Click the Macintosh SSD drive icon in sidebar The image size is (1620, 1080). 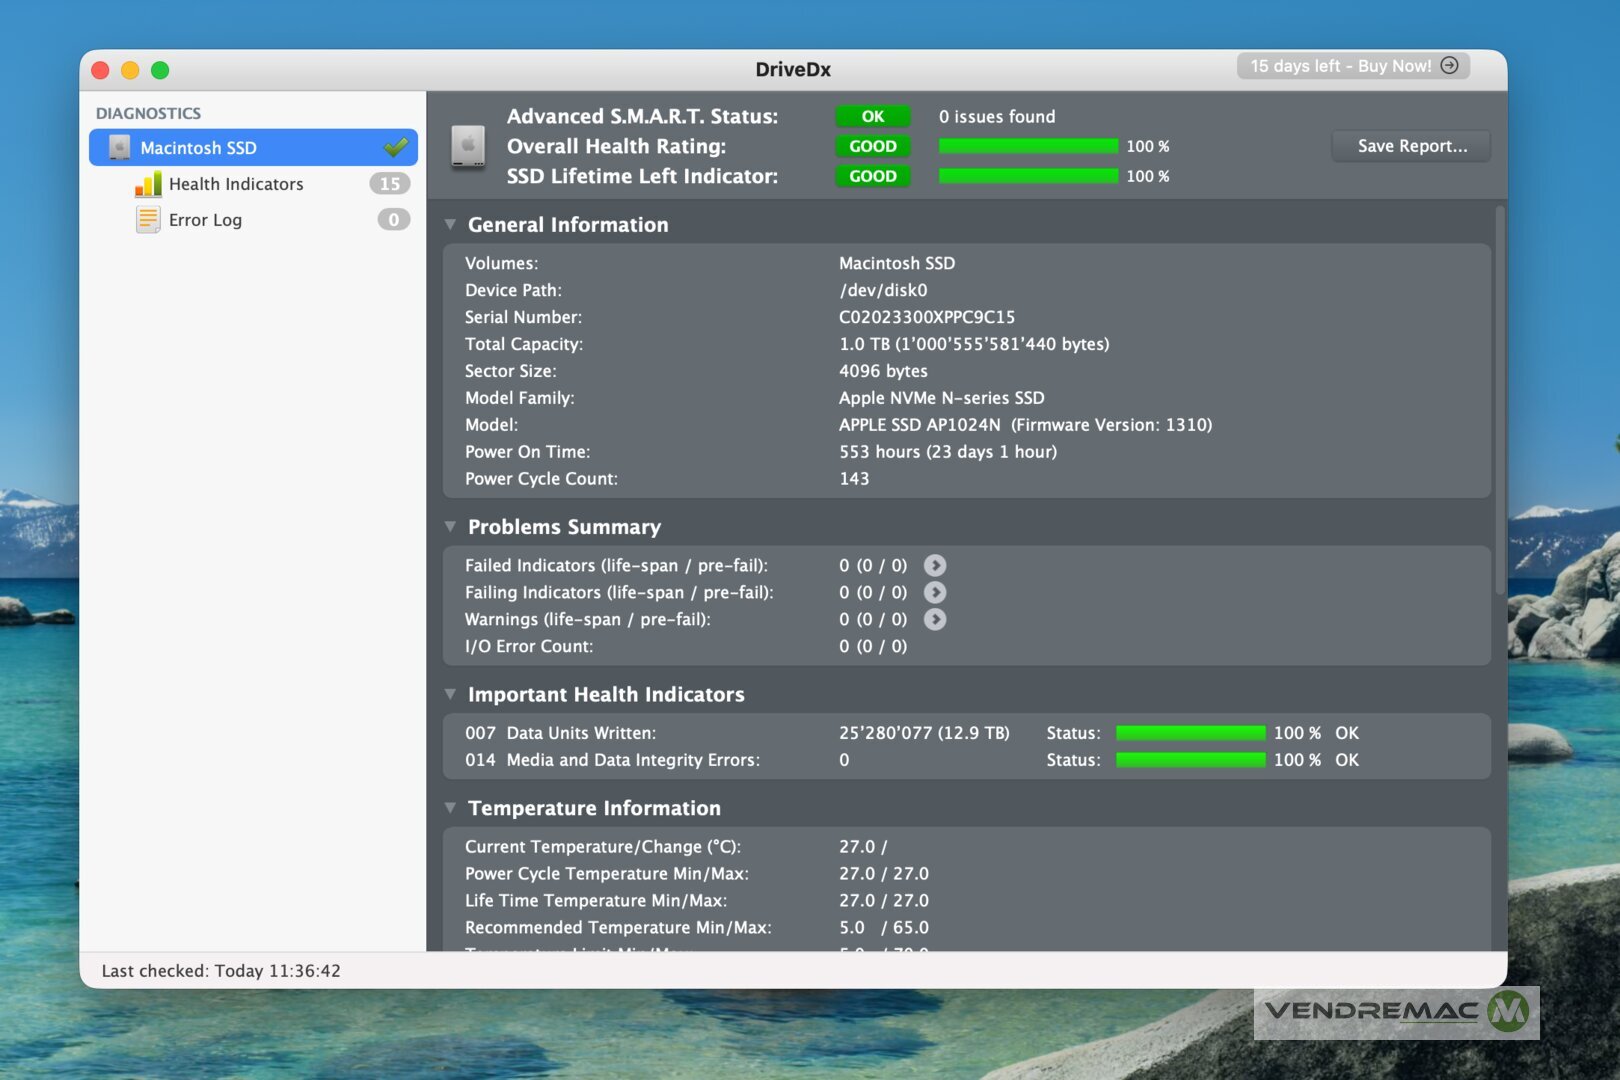(119, 148)
